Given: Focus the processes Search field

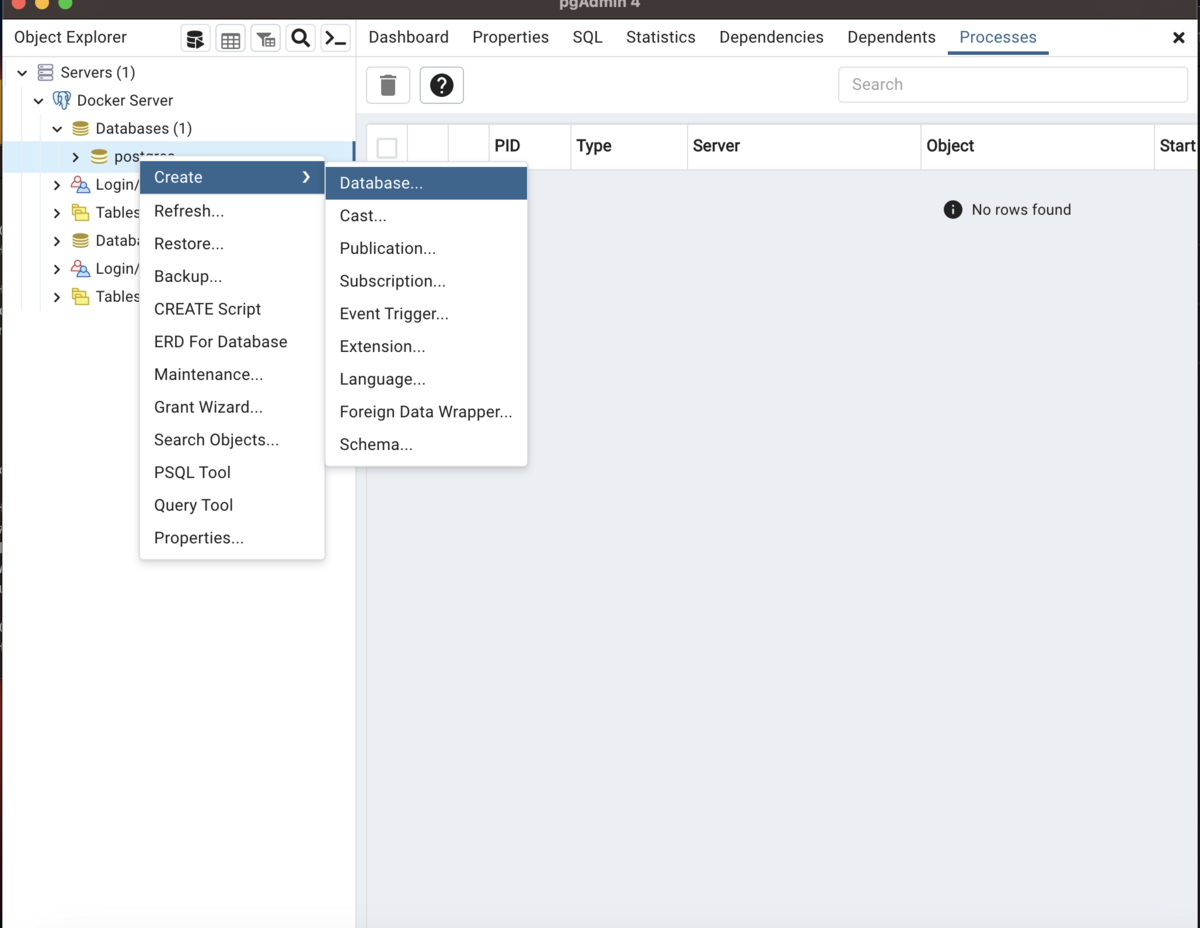Looking at the screenshot, I should pos(1012,85).
